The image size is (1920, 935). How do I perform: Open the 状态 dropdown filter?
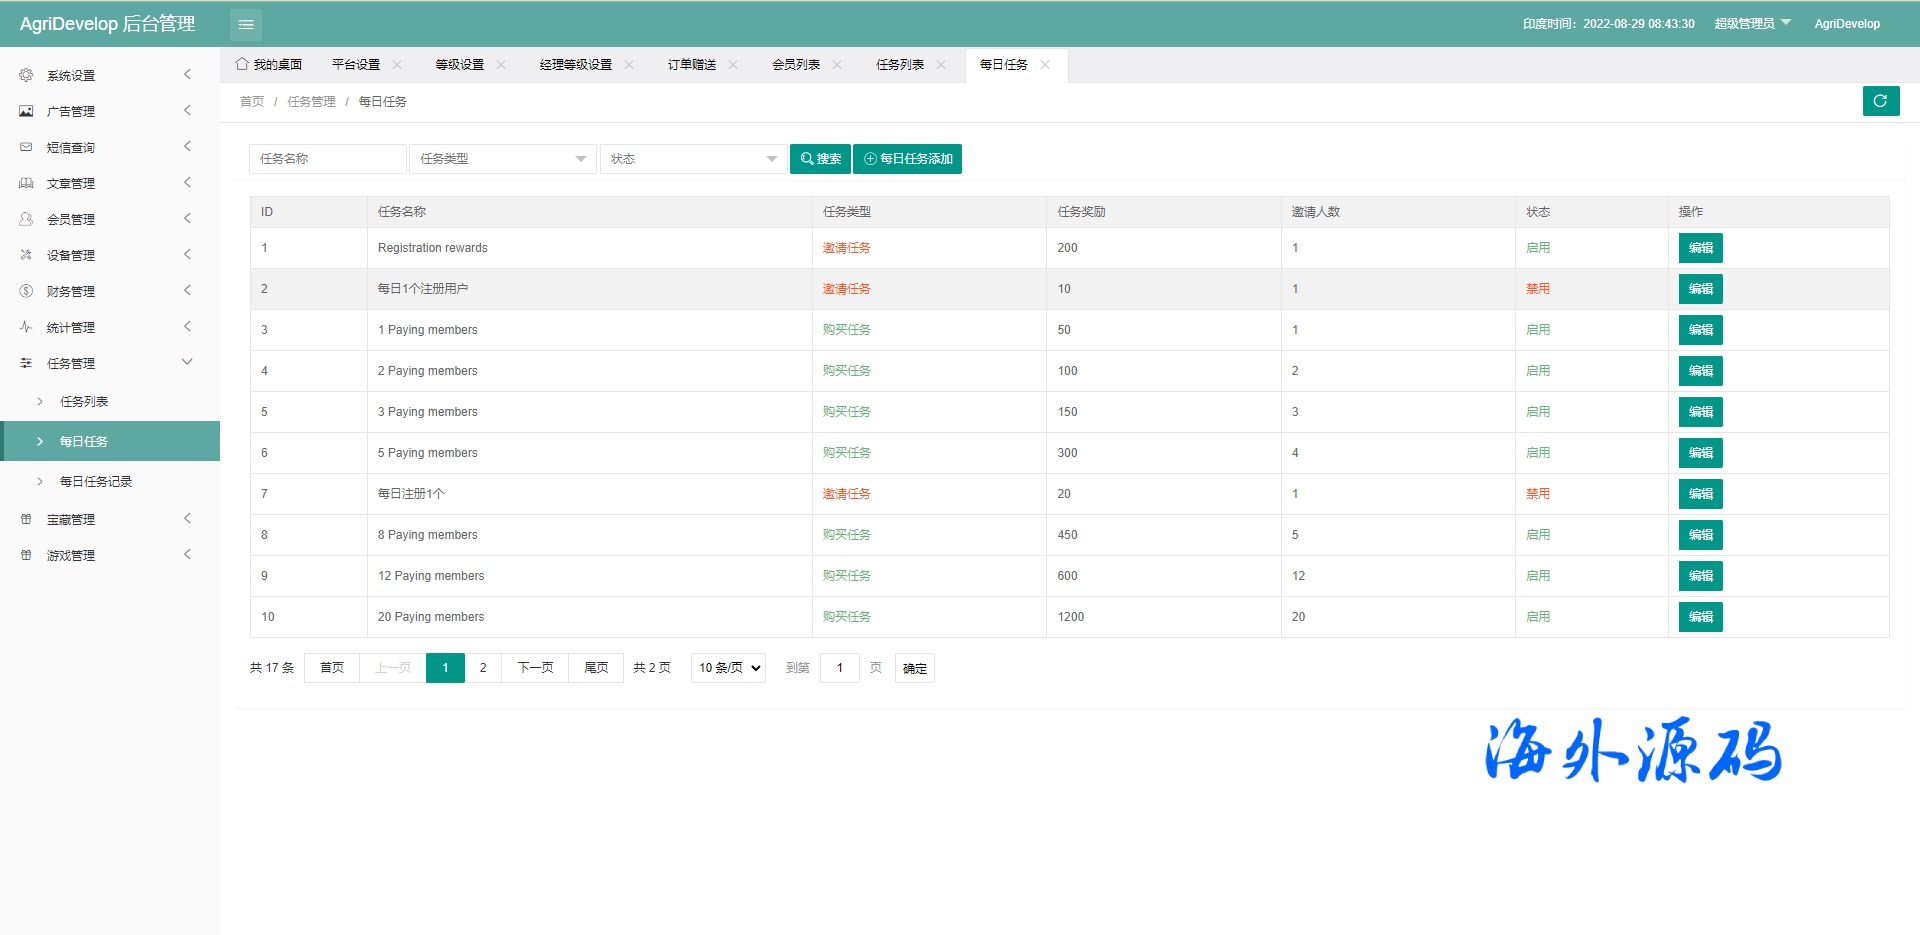pyautogui.click(x=693, y=159)
